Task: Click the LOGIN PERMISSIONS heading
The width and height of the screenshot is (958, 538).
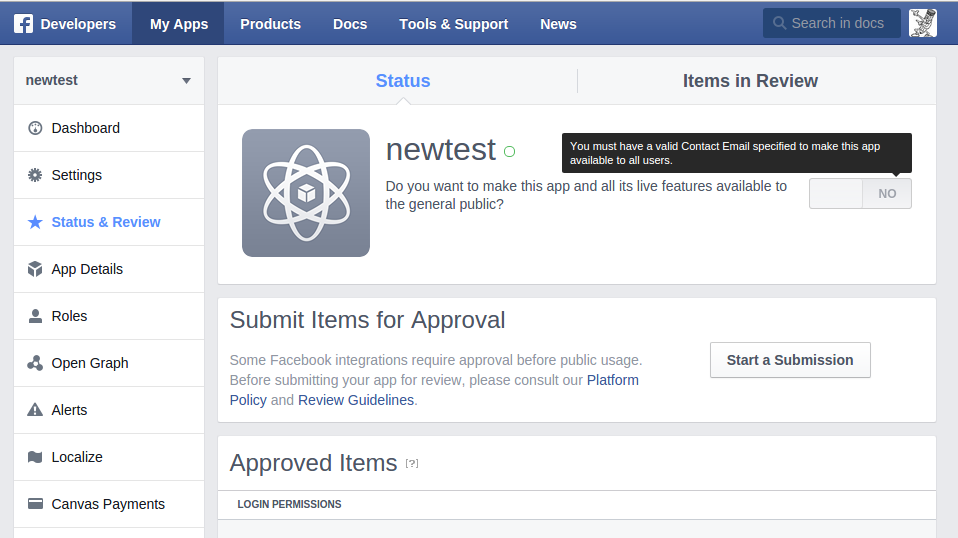Action: (x=289, y=504)
